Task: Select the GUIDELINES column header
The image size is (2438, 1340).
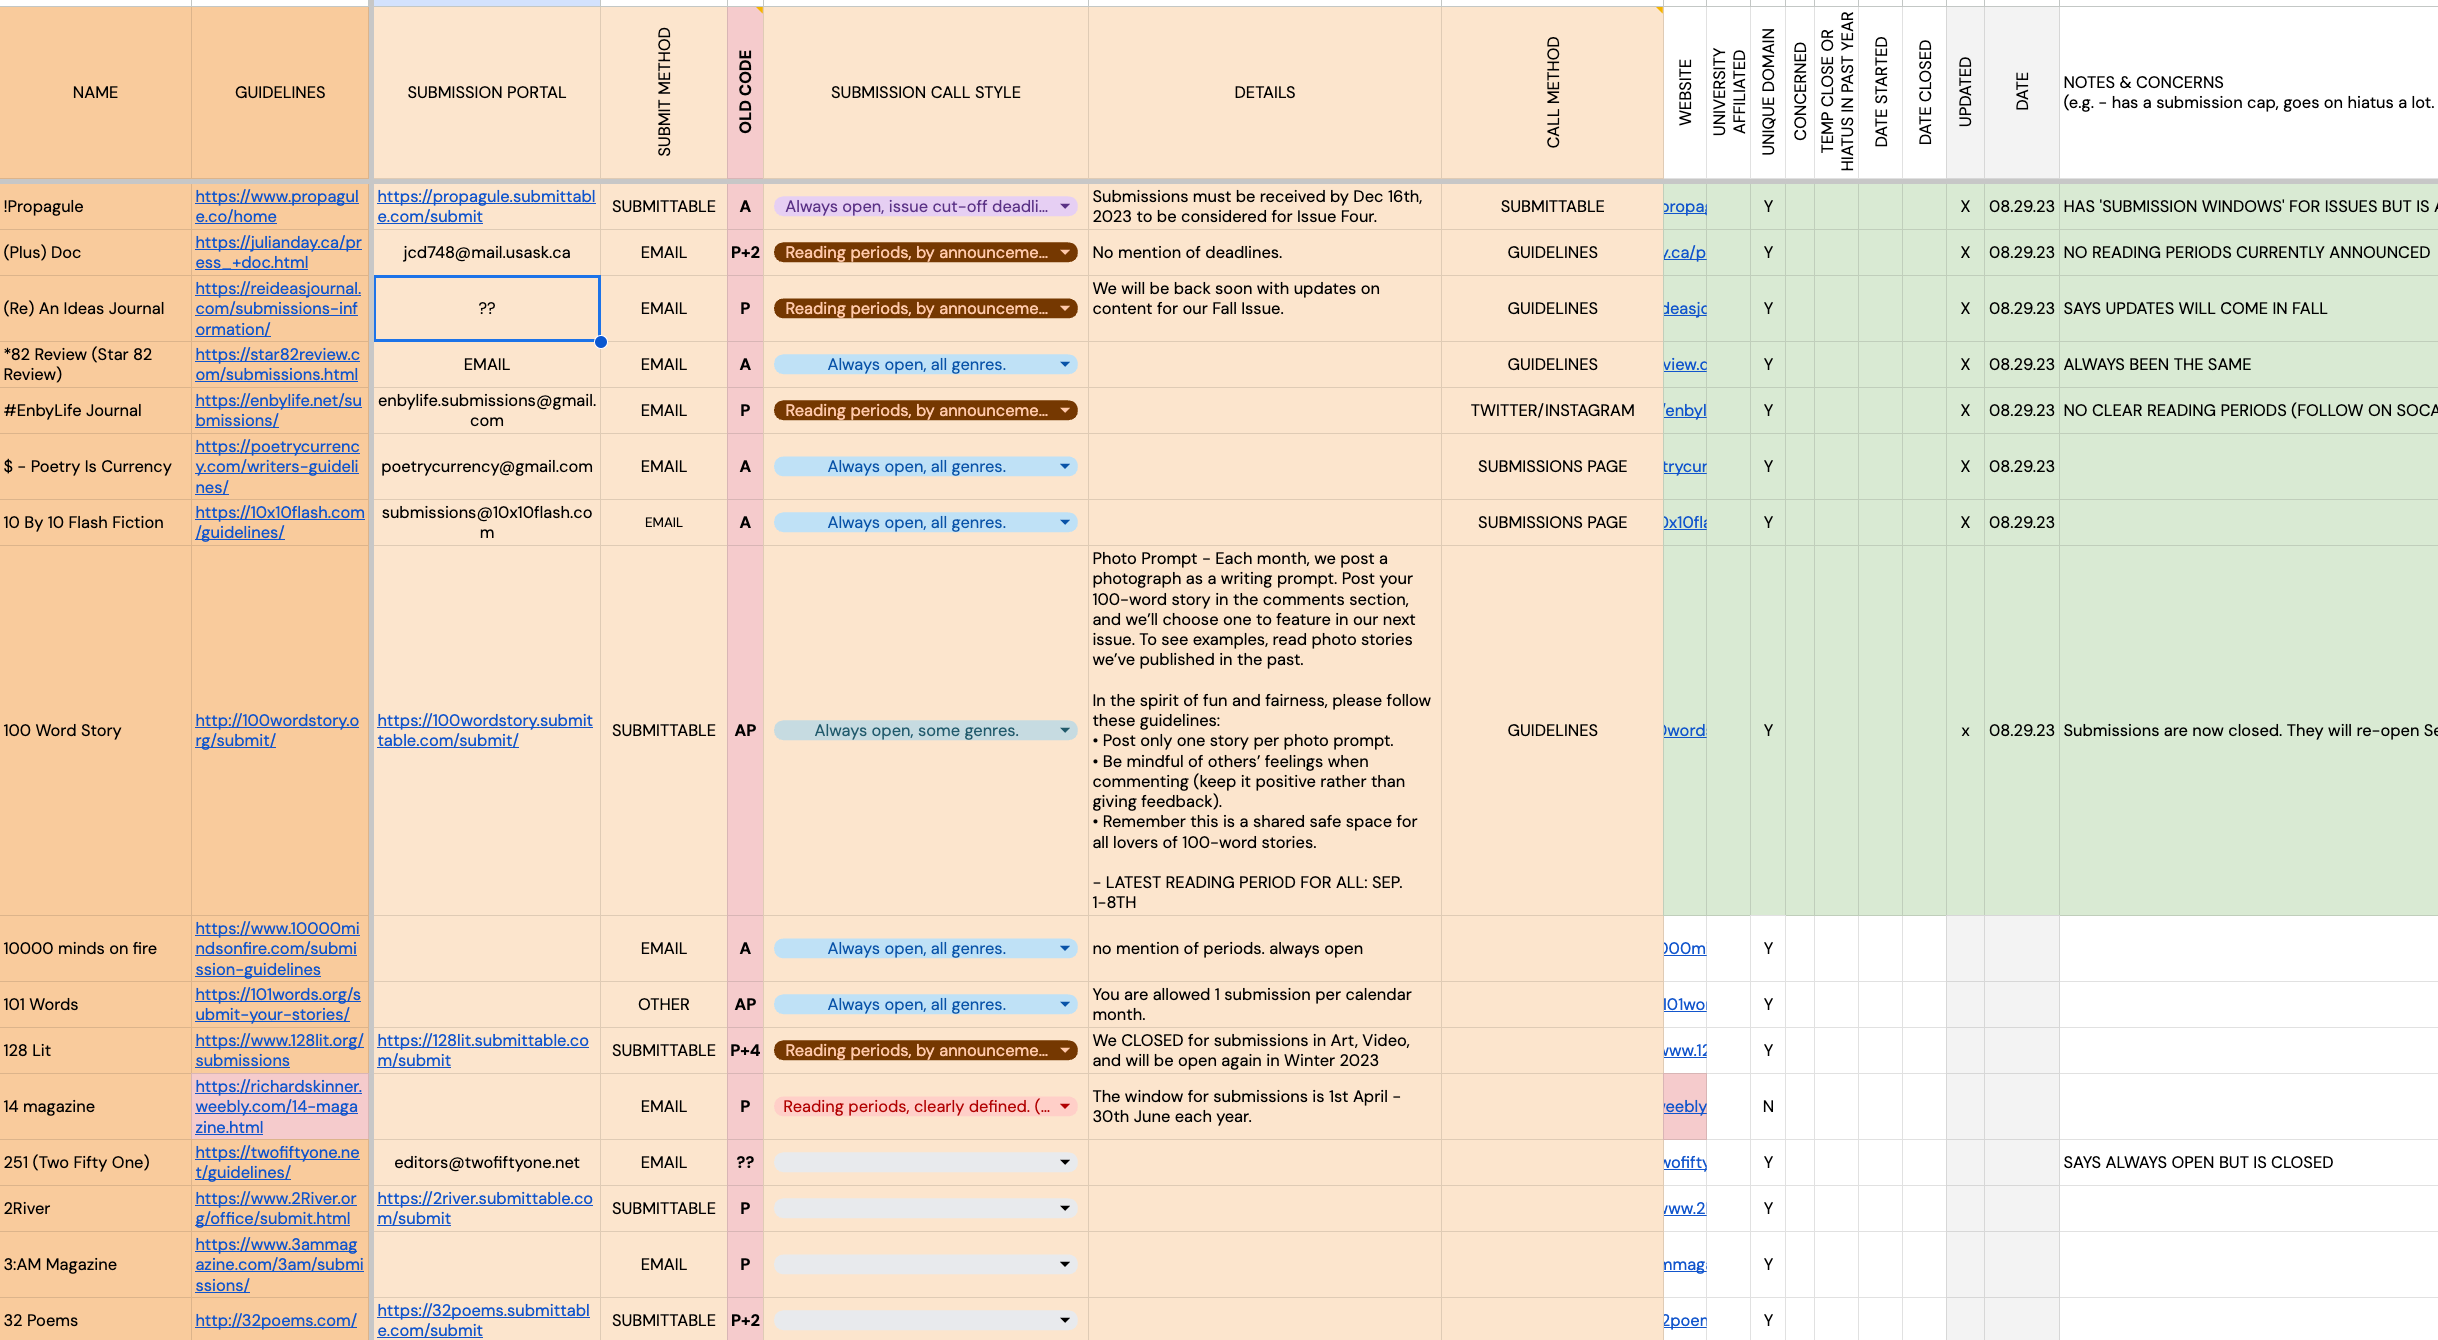Action: 280,92
